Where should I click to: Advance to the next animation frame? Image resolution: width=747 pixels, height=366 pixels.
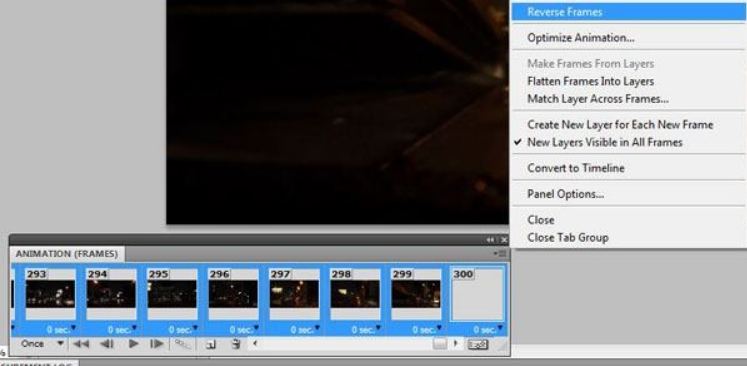coord(157,344)
